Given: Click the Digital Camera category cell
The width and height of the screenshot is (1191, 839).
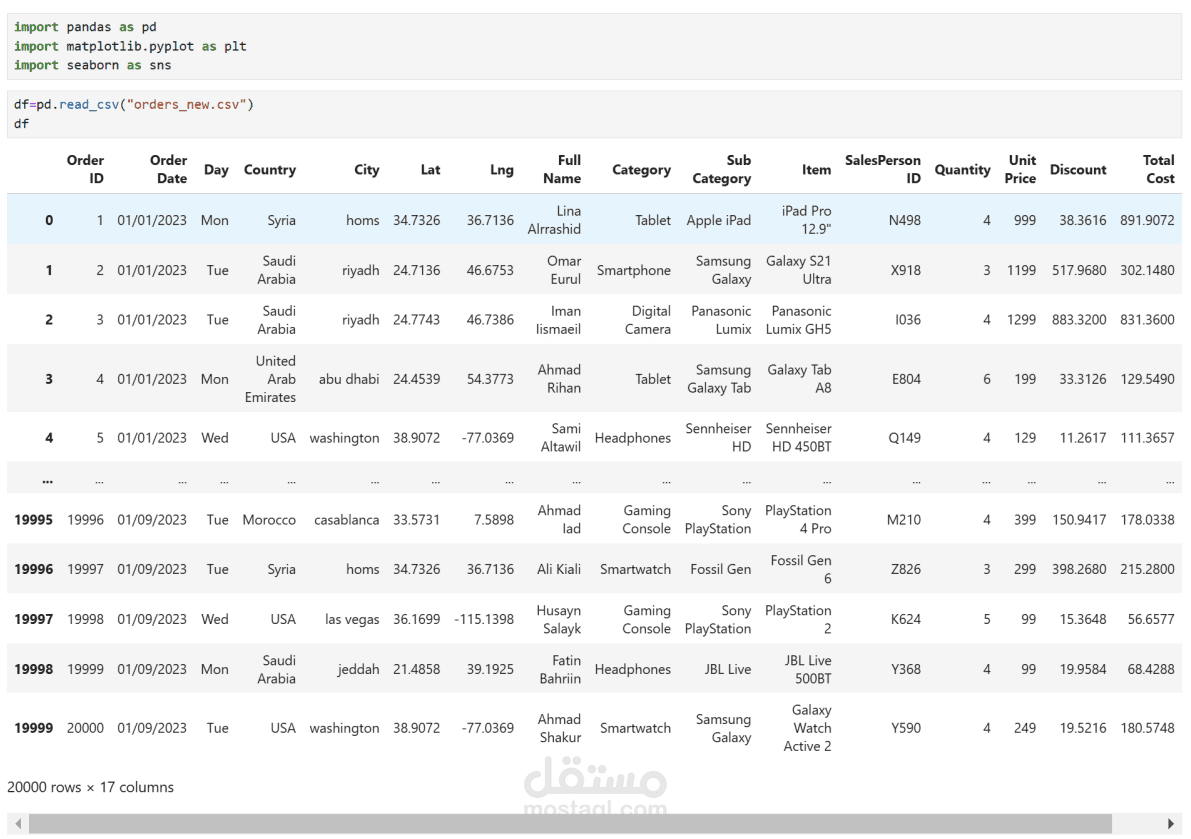Looking at the screenshot, I should click(x=648, y=320).
